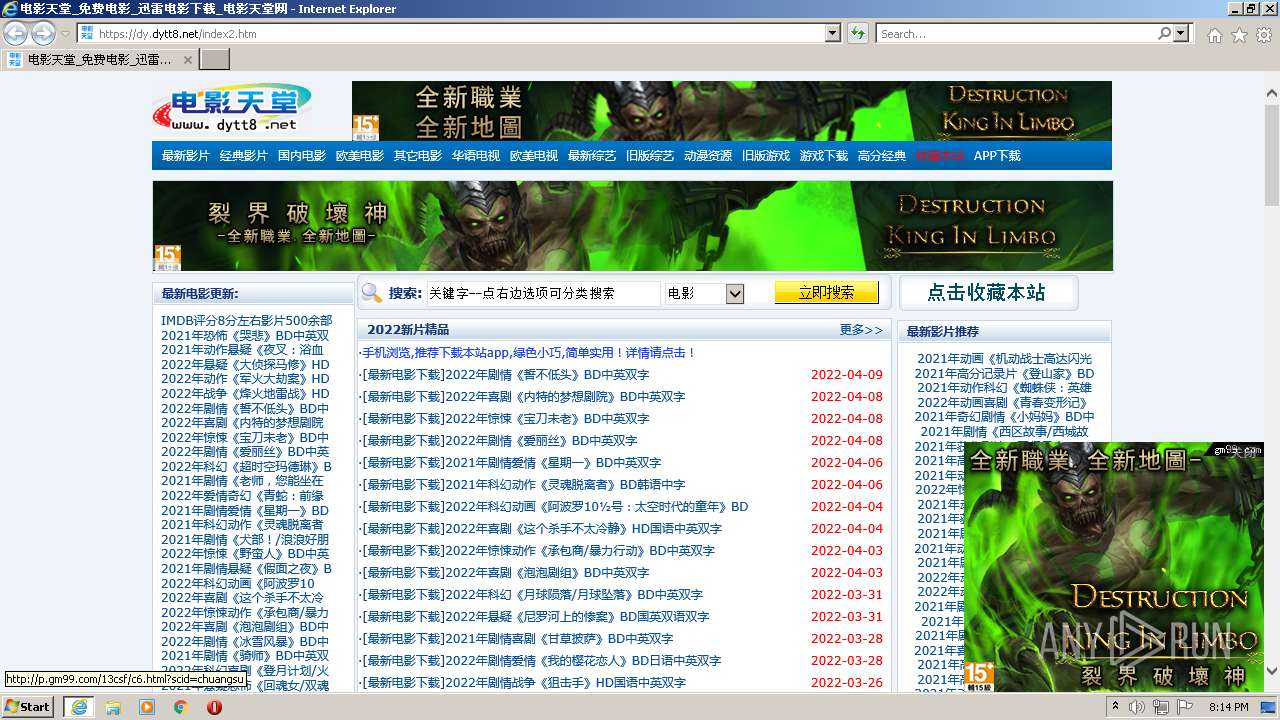Open a new blank tab
1280x720 pixels.
[215, 60]
